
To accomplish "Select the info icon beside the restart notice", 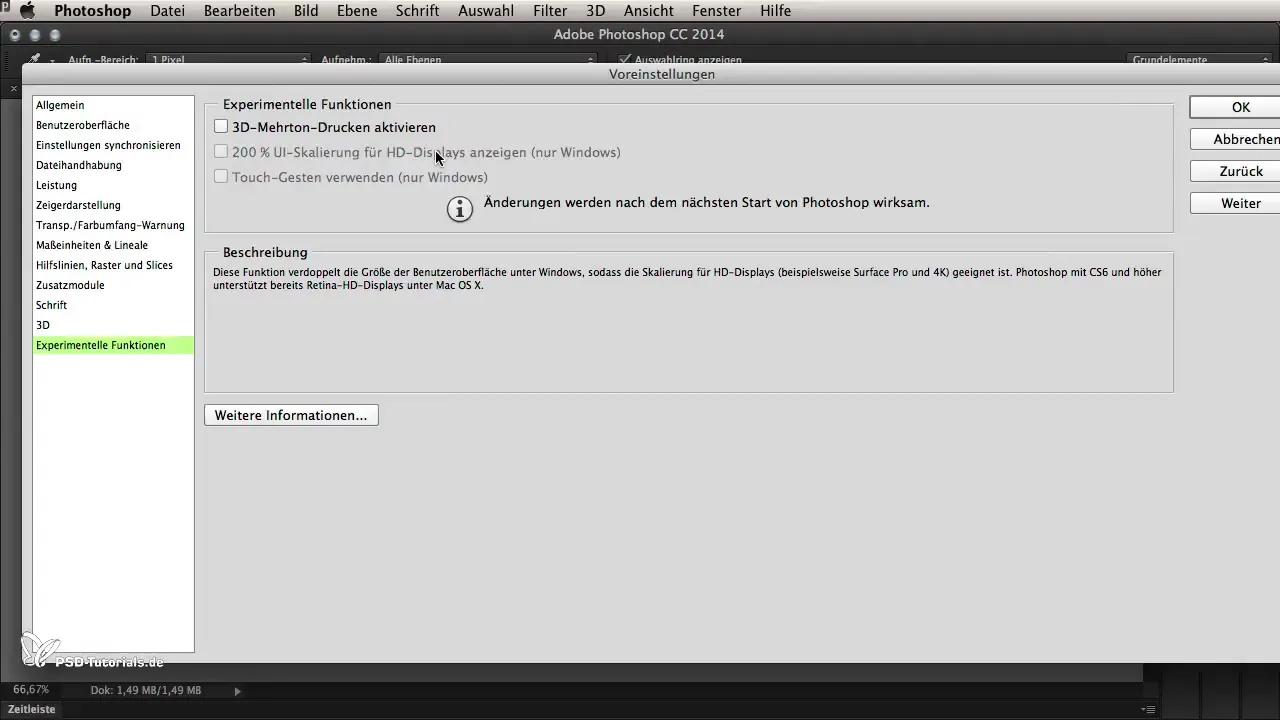I will [x=459, y=209].
